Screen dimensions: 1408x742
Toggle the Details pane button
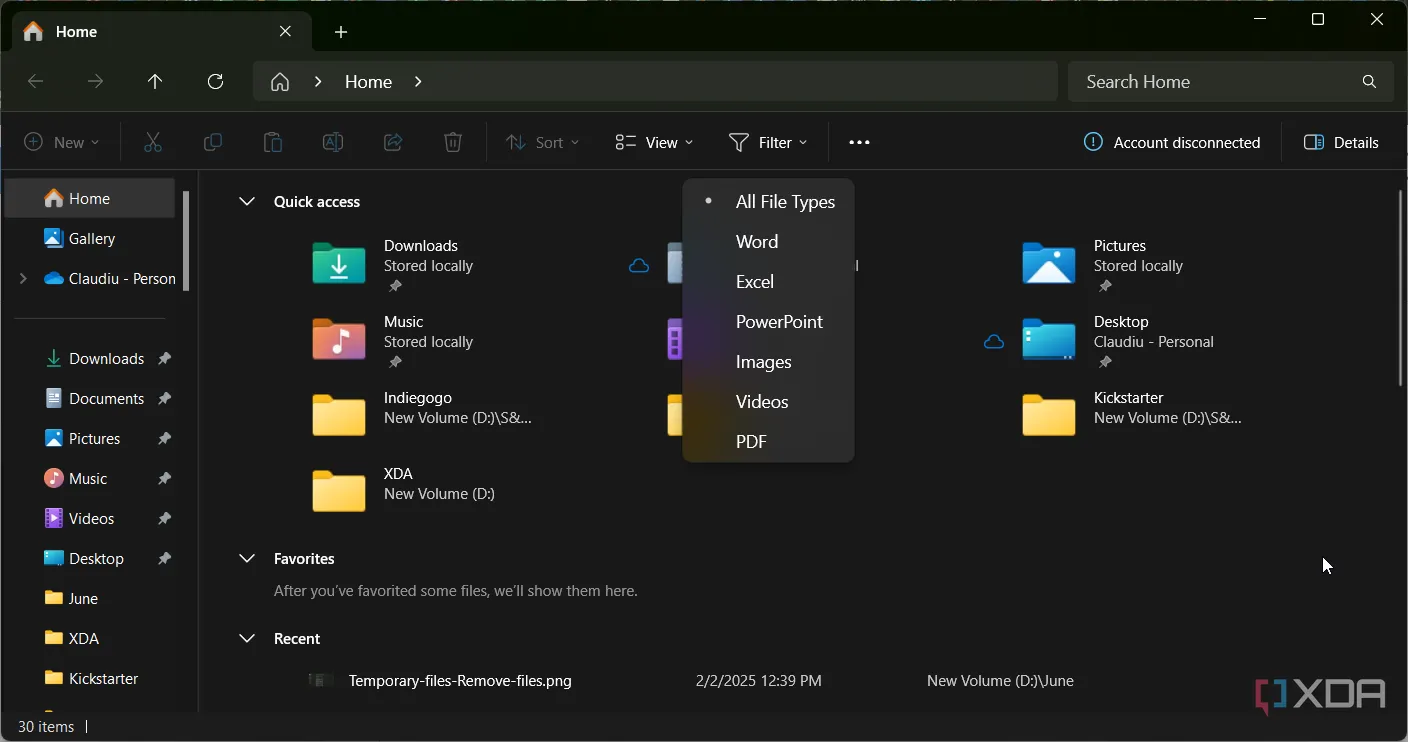click(1341, 142)
